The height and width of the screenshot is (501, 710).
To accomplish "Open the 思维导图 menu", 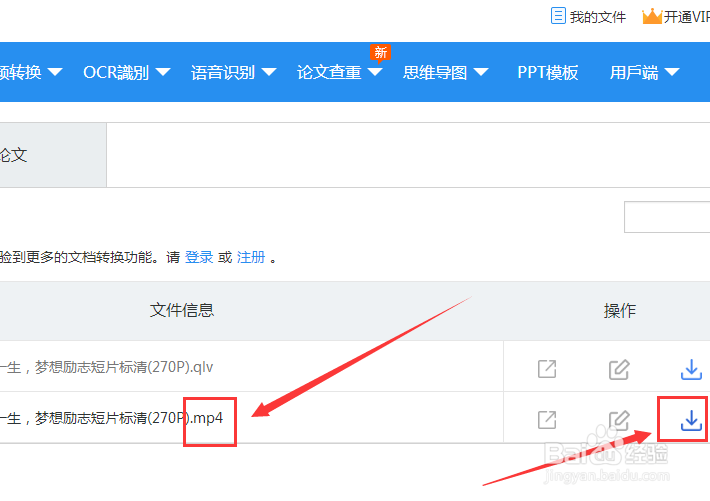I will [435, 72].
